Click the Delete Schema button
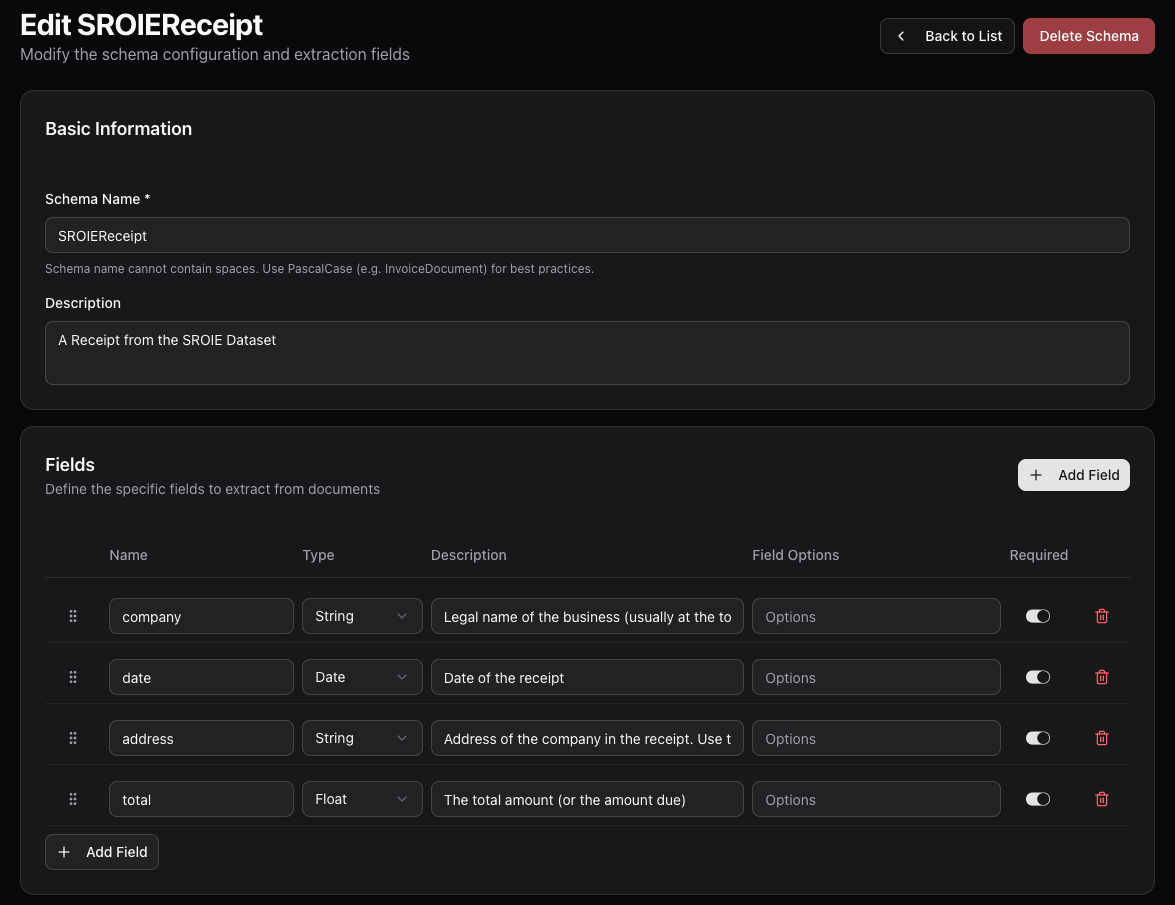 (1088, 36)
